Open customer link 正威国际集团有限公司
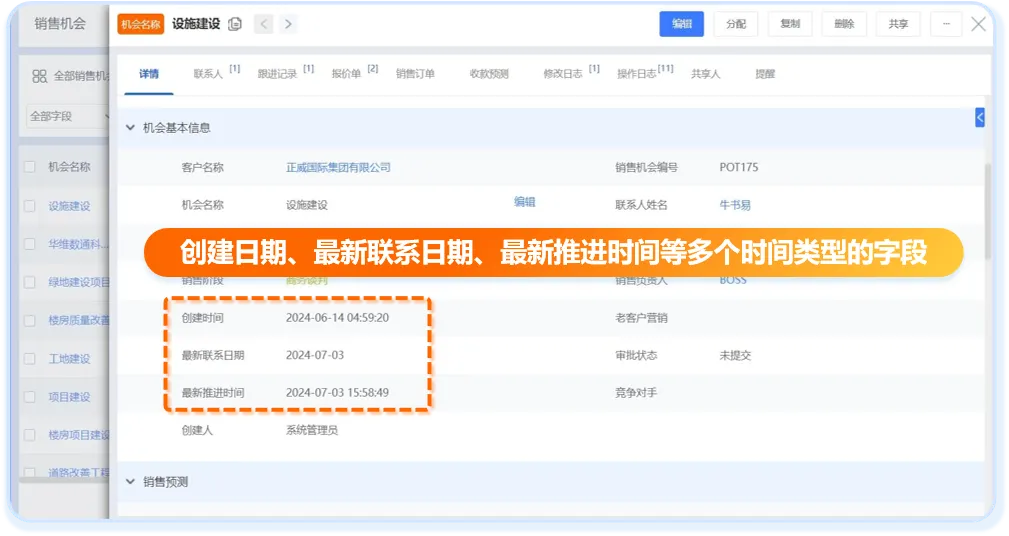 (338, 167)
